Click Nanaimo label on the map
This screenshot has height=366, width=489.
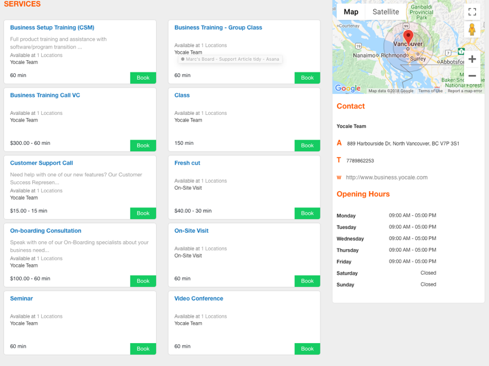pos(365,55)
